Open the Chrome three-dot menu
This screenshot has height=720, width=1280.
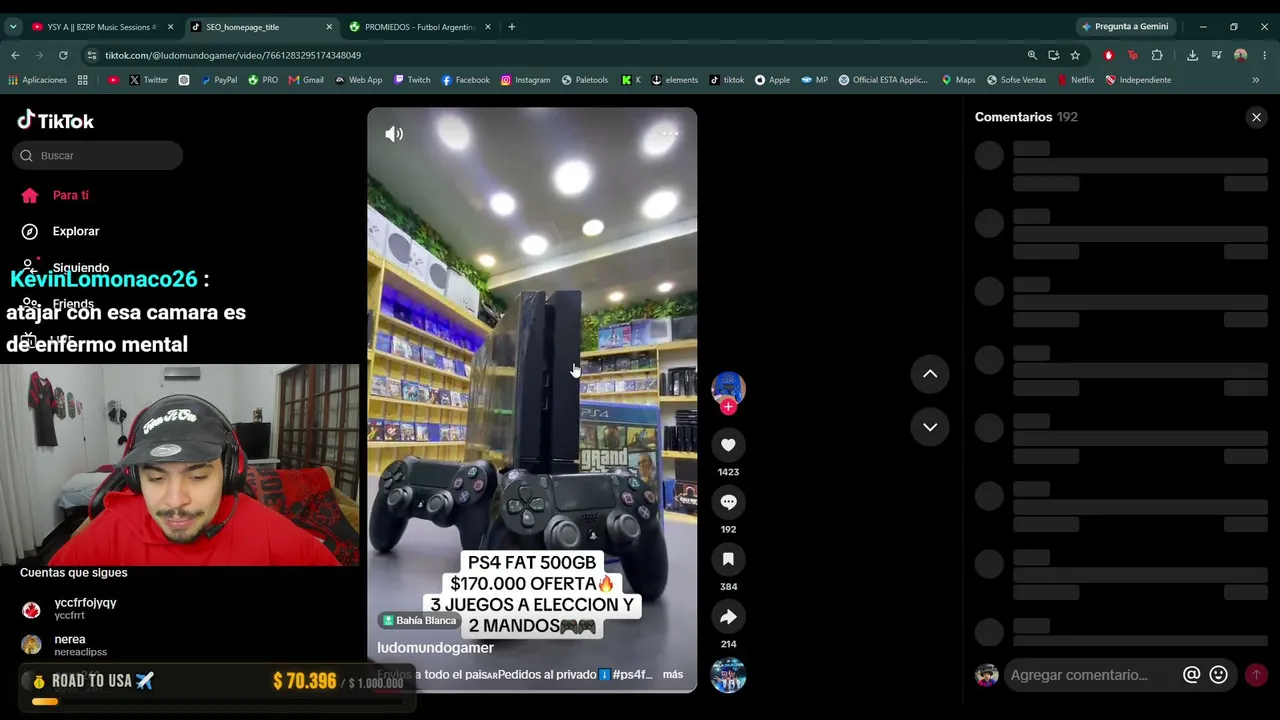(x=1265, y=55)
